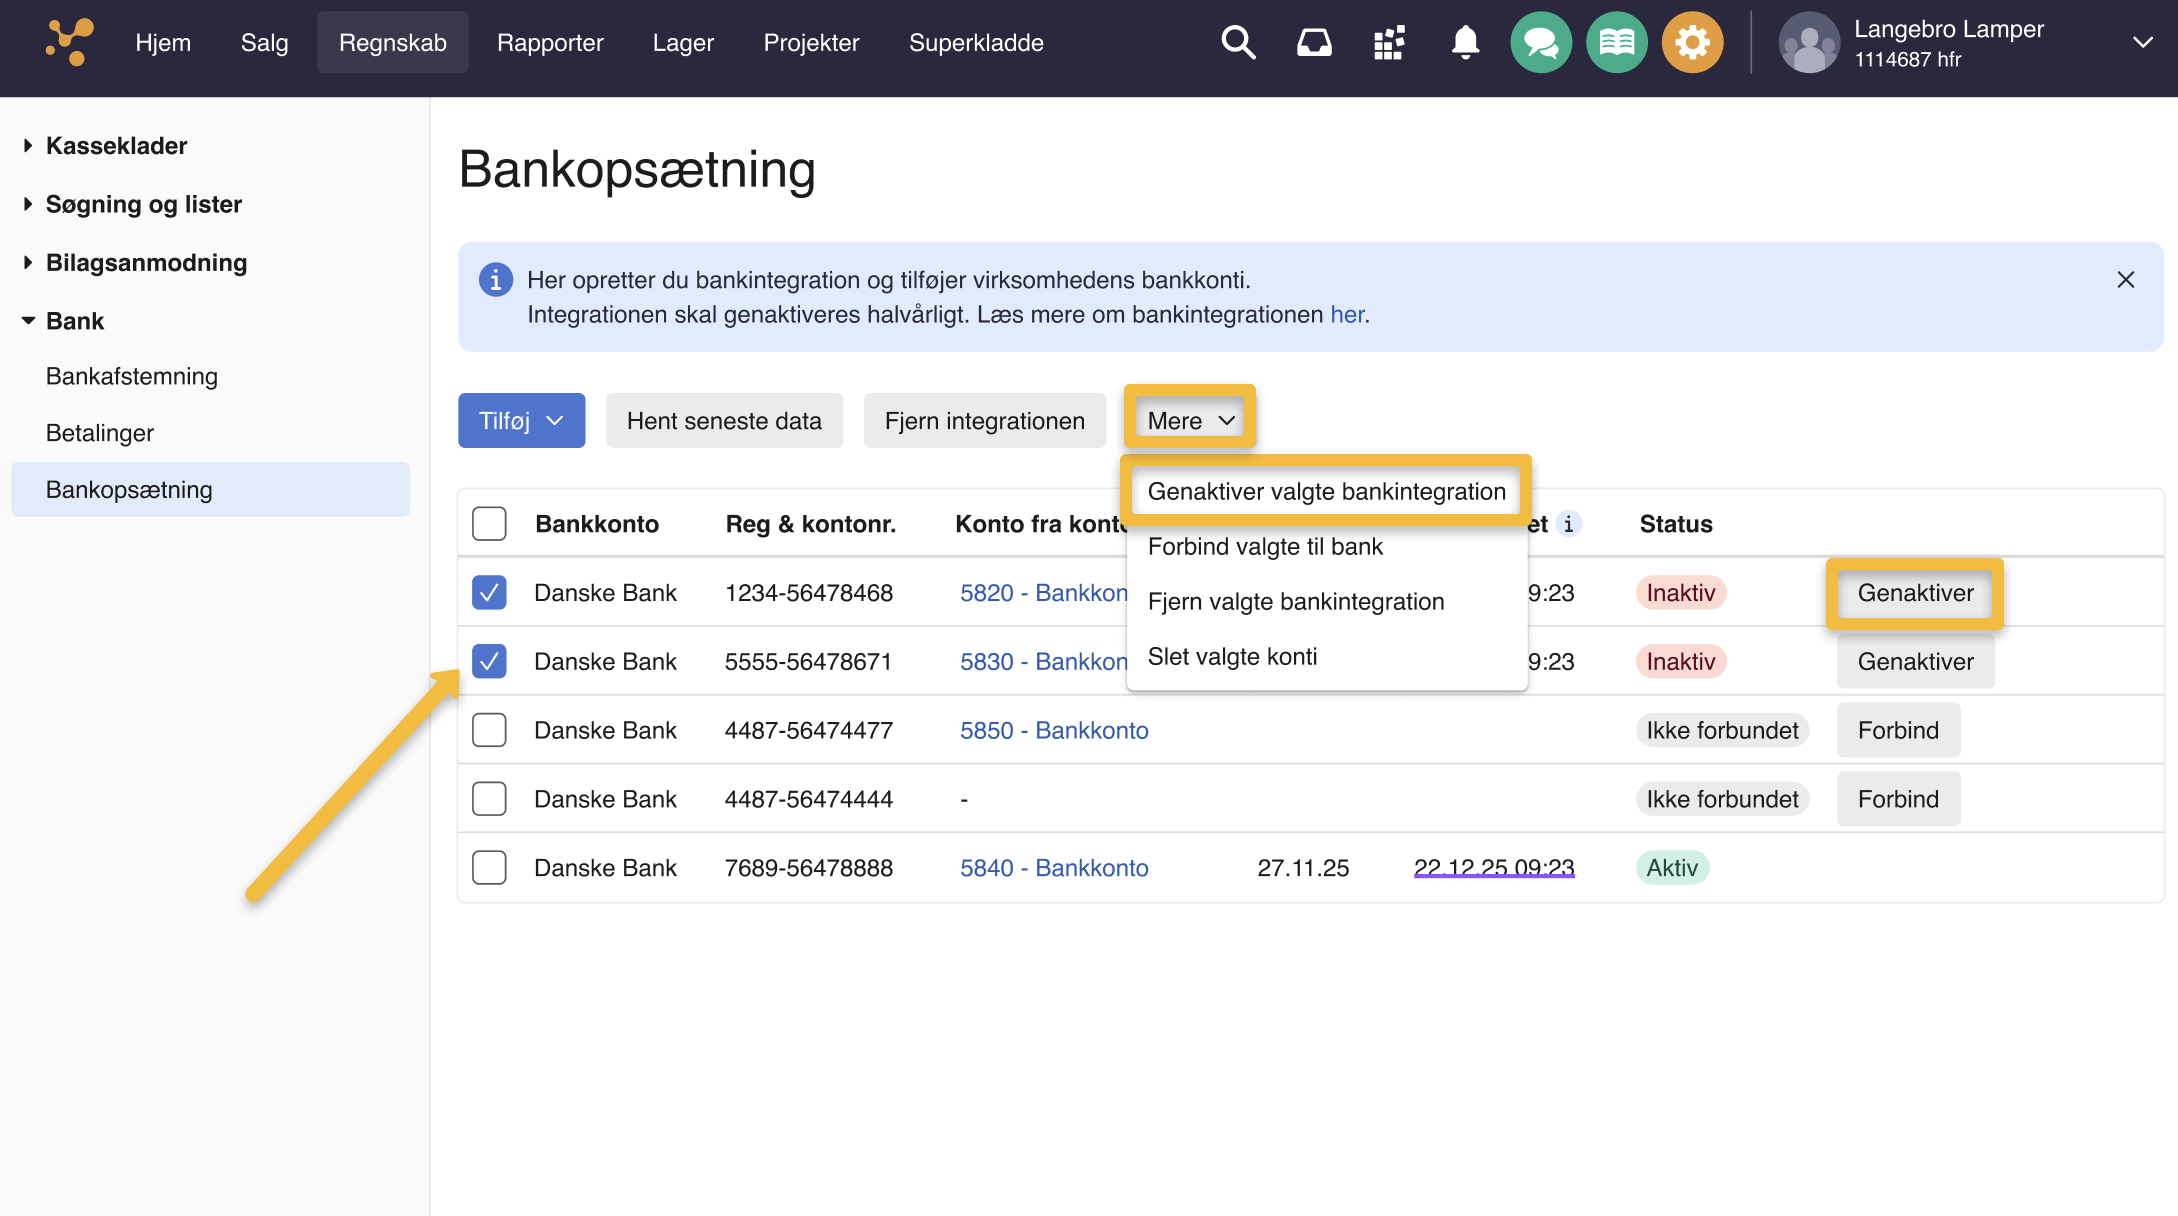This screenshot has width=2178, height=1216.
Task: Uncheck the 5555-56478671 account checkbox
Action: coord(489,662)
